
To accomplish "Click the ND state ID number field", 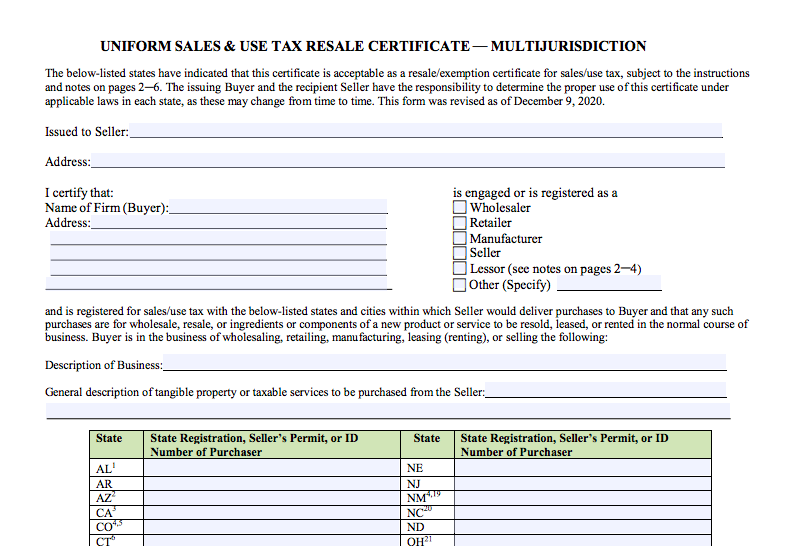I will coord(582,527).
